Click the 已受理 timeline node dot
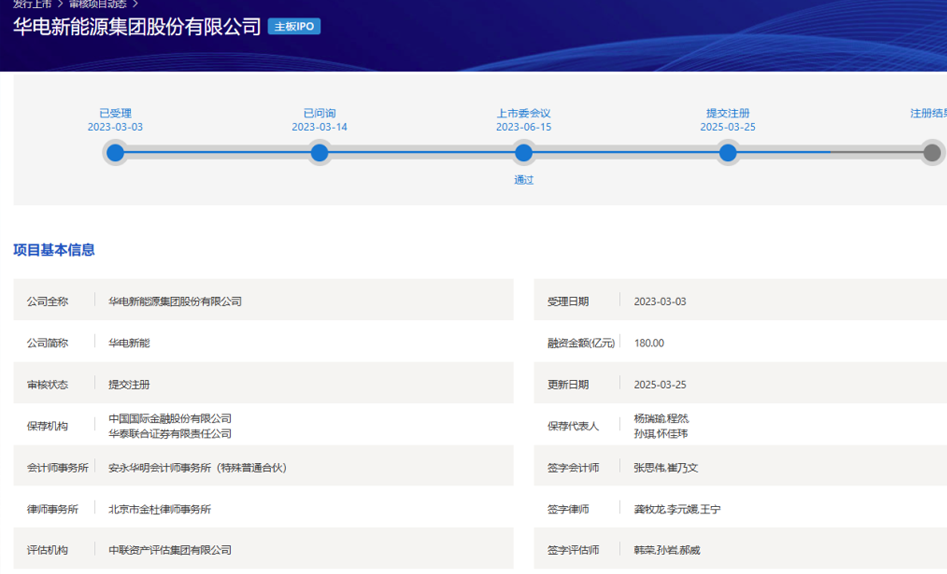This screenshot has height=574, width=947. click(x=115, y=153)
